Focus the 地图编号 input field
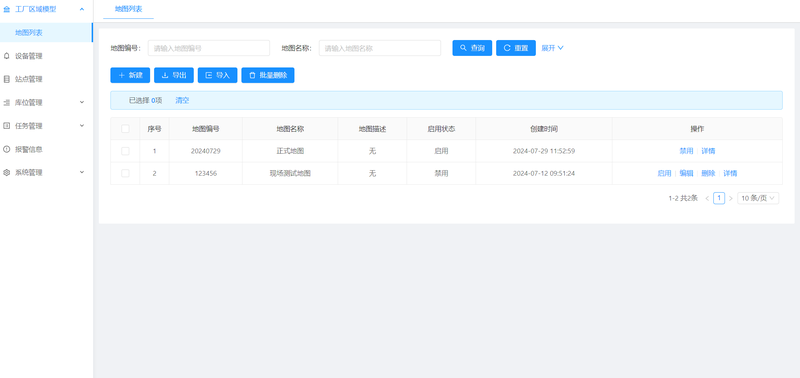 [209, 48]
